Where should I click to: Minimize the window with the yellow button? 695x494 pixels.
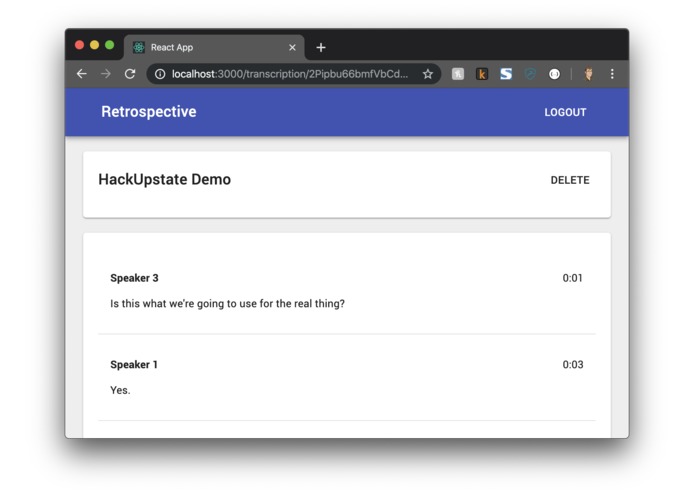pyautogui.click(x=94, y=45)
